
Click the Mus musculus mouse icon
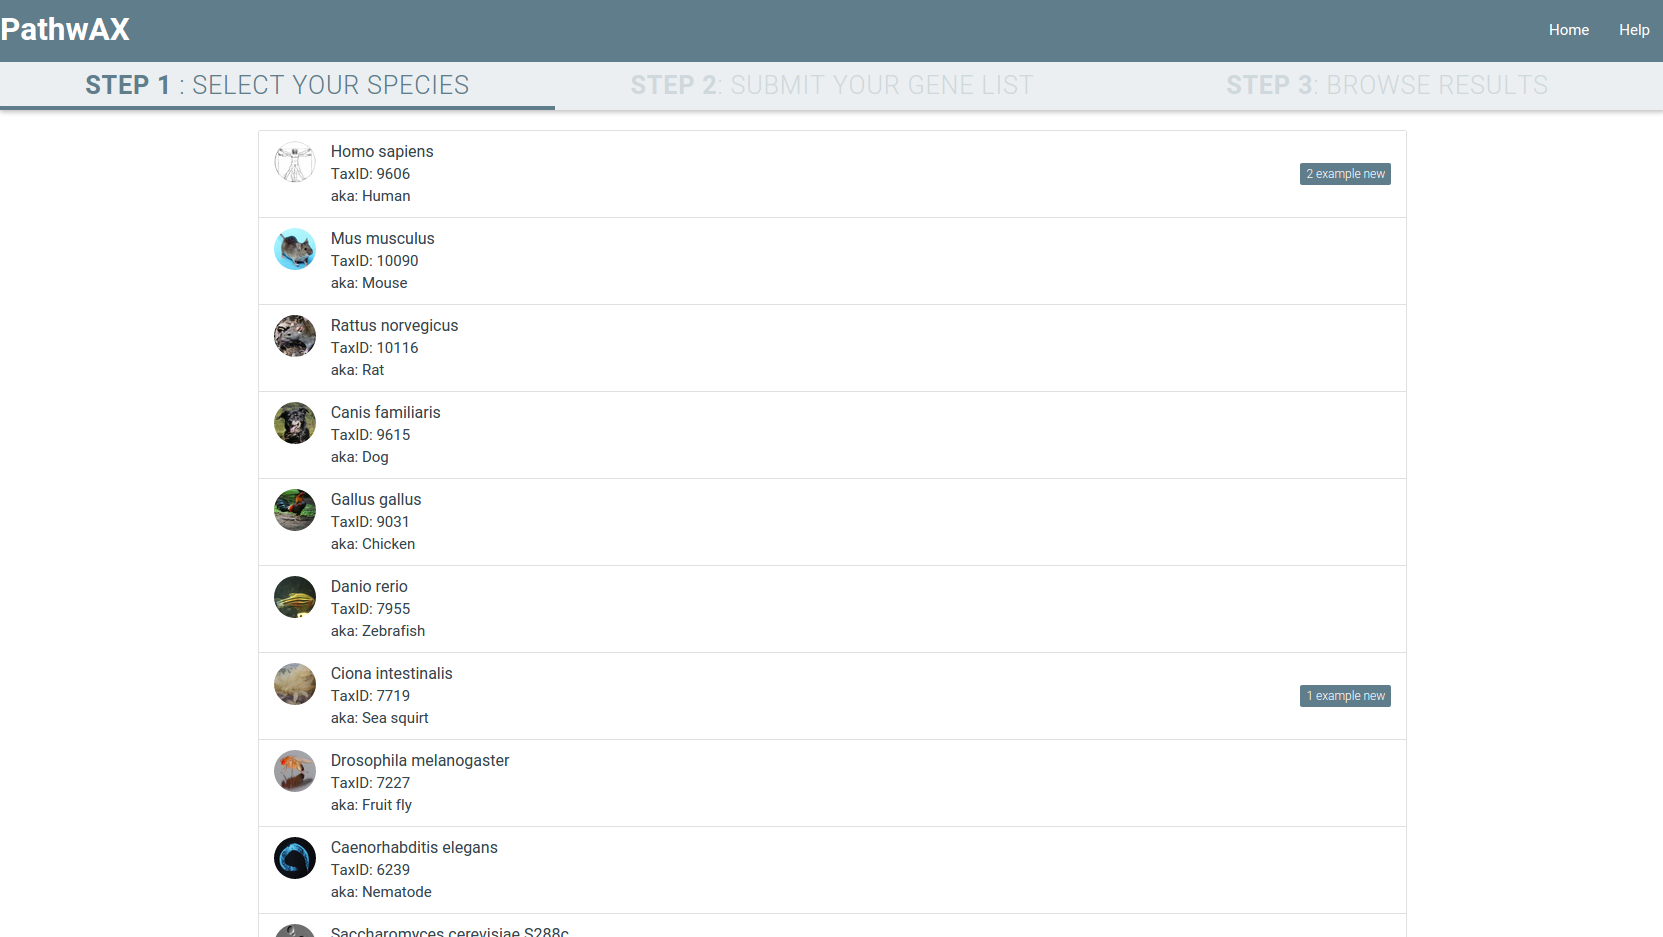click(295, 249)
